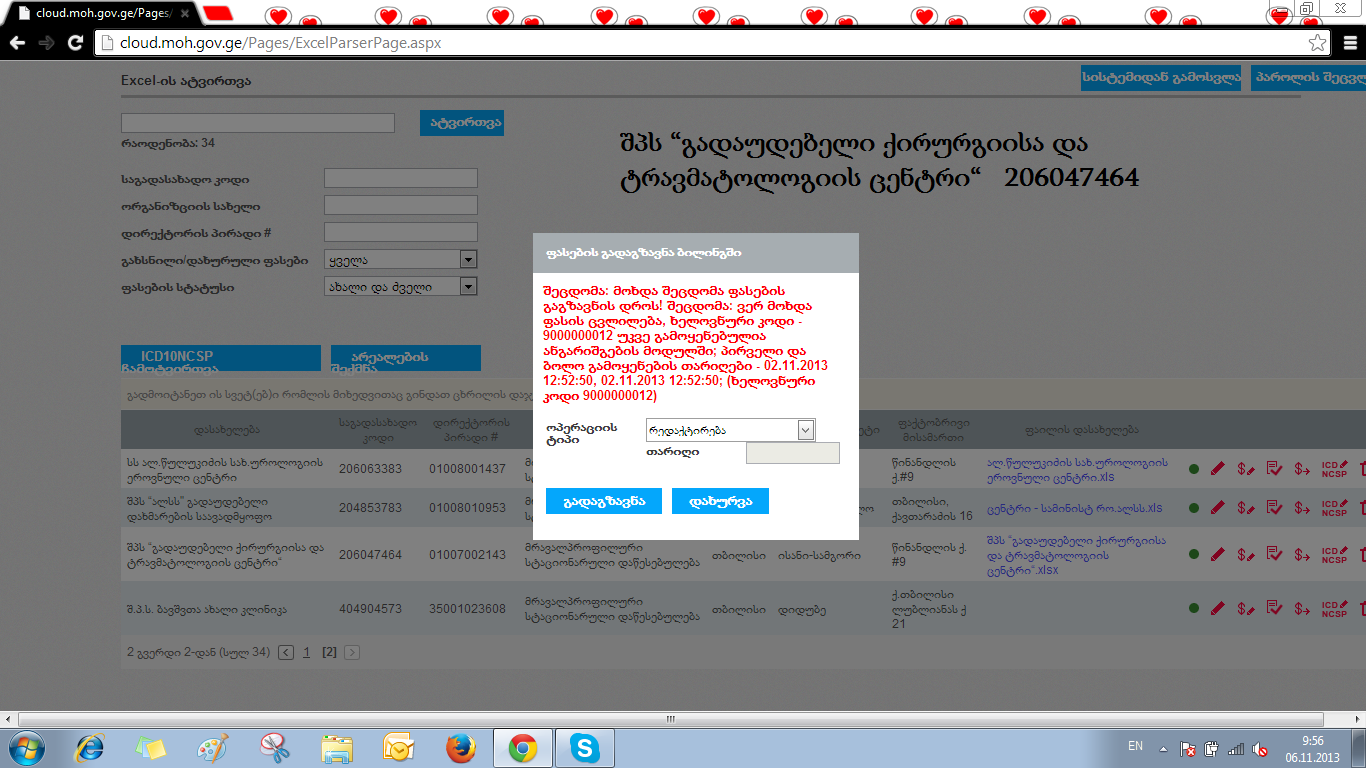
Task: Click dollar-arrow send prices icon, last row
Action: click(1302, 608)
